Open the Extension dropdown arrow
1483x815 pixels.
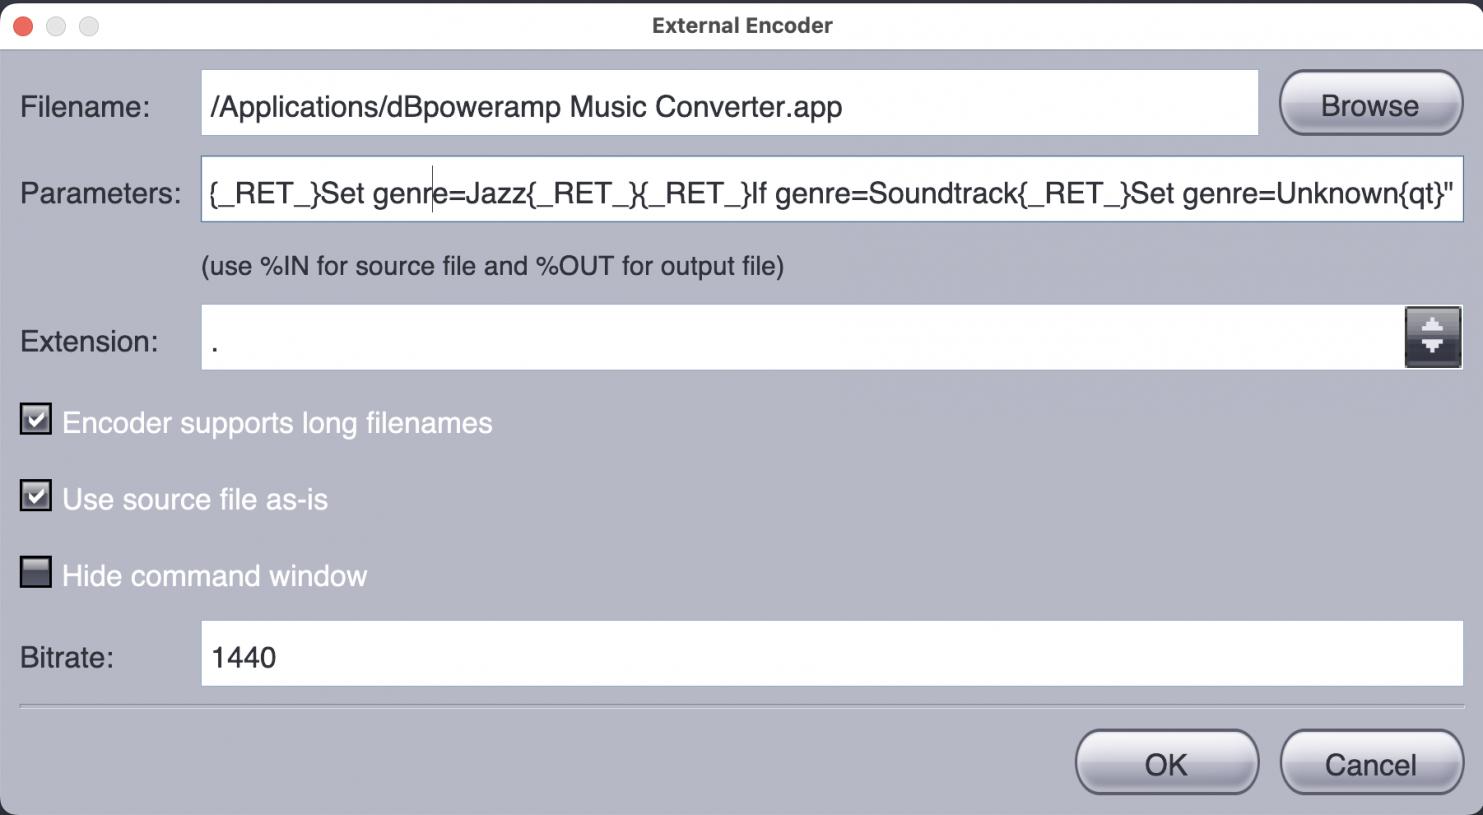(x=1432, y=337)
